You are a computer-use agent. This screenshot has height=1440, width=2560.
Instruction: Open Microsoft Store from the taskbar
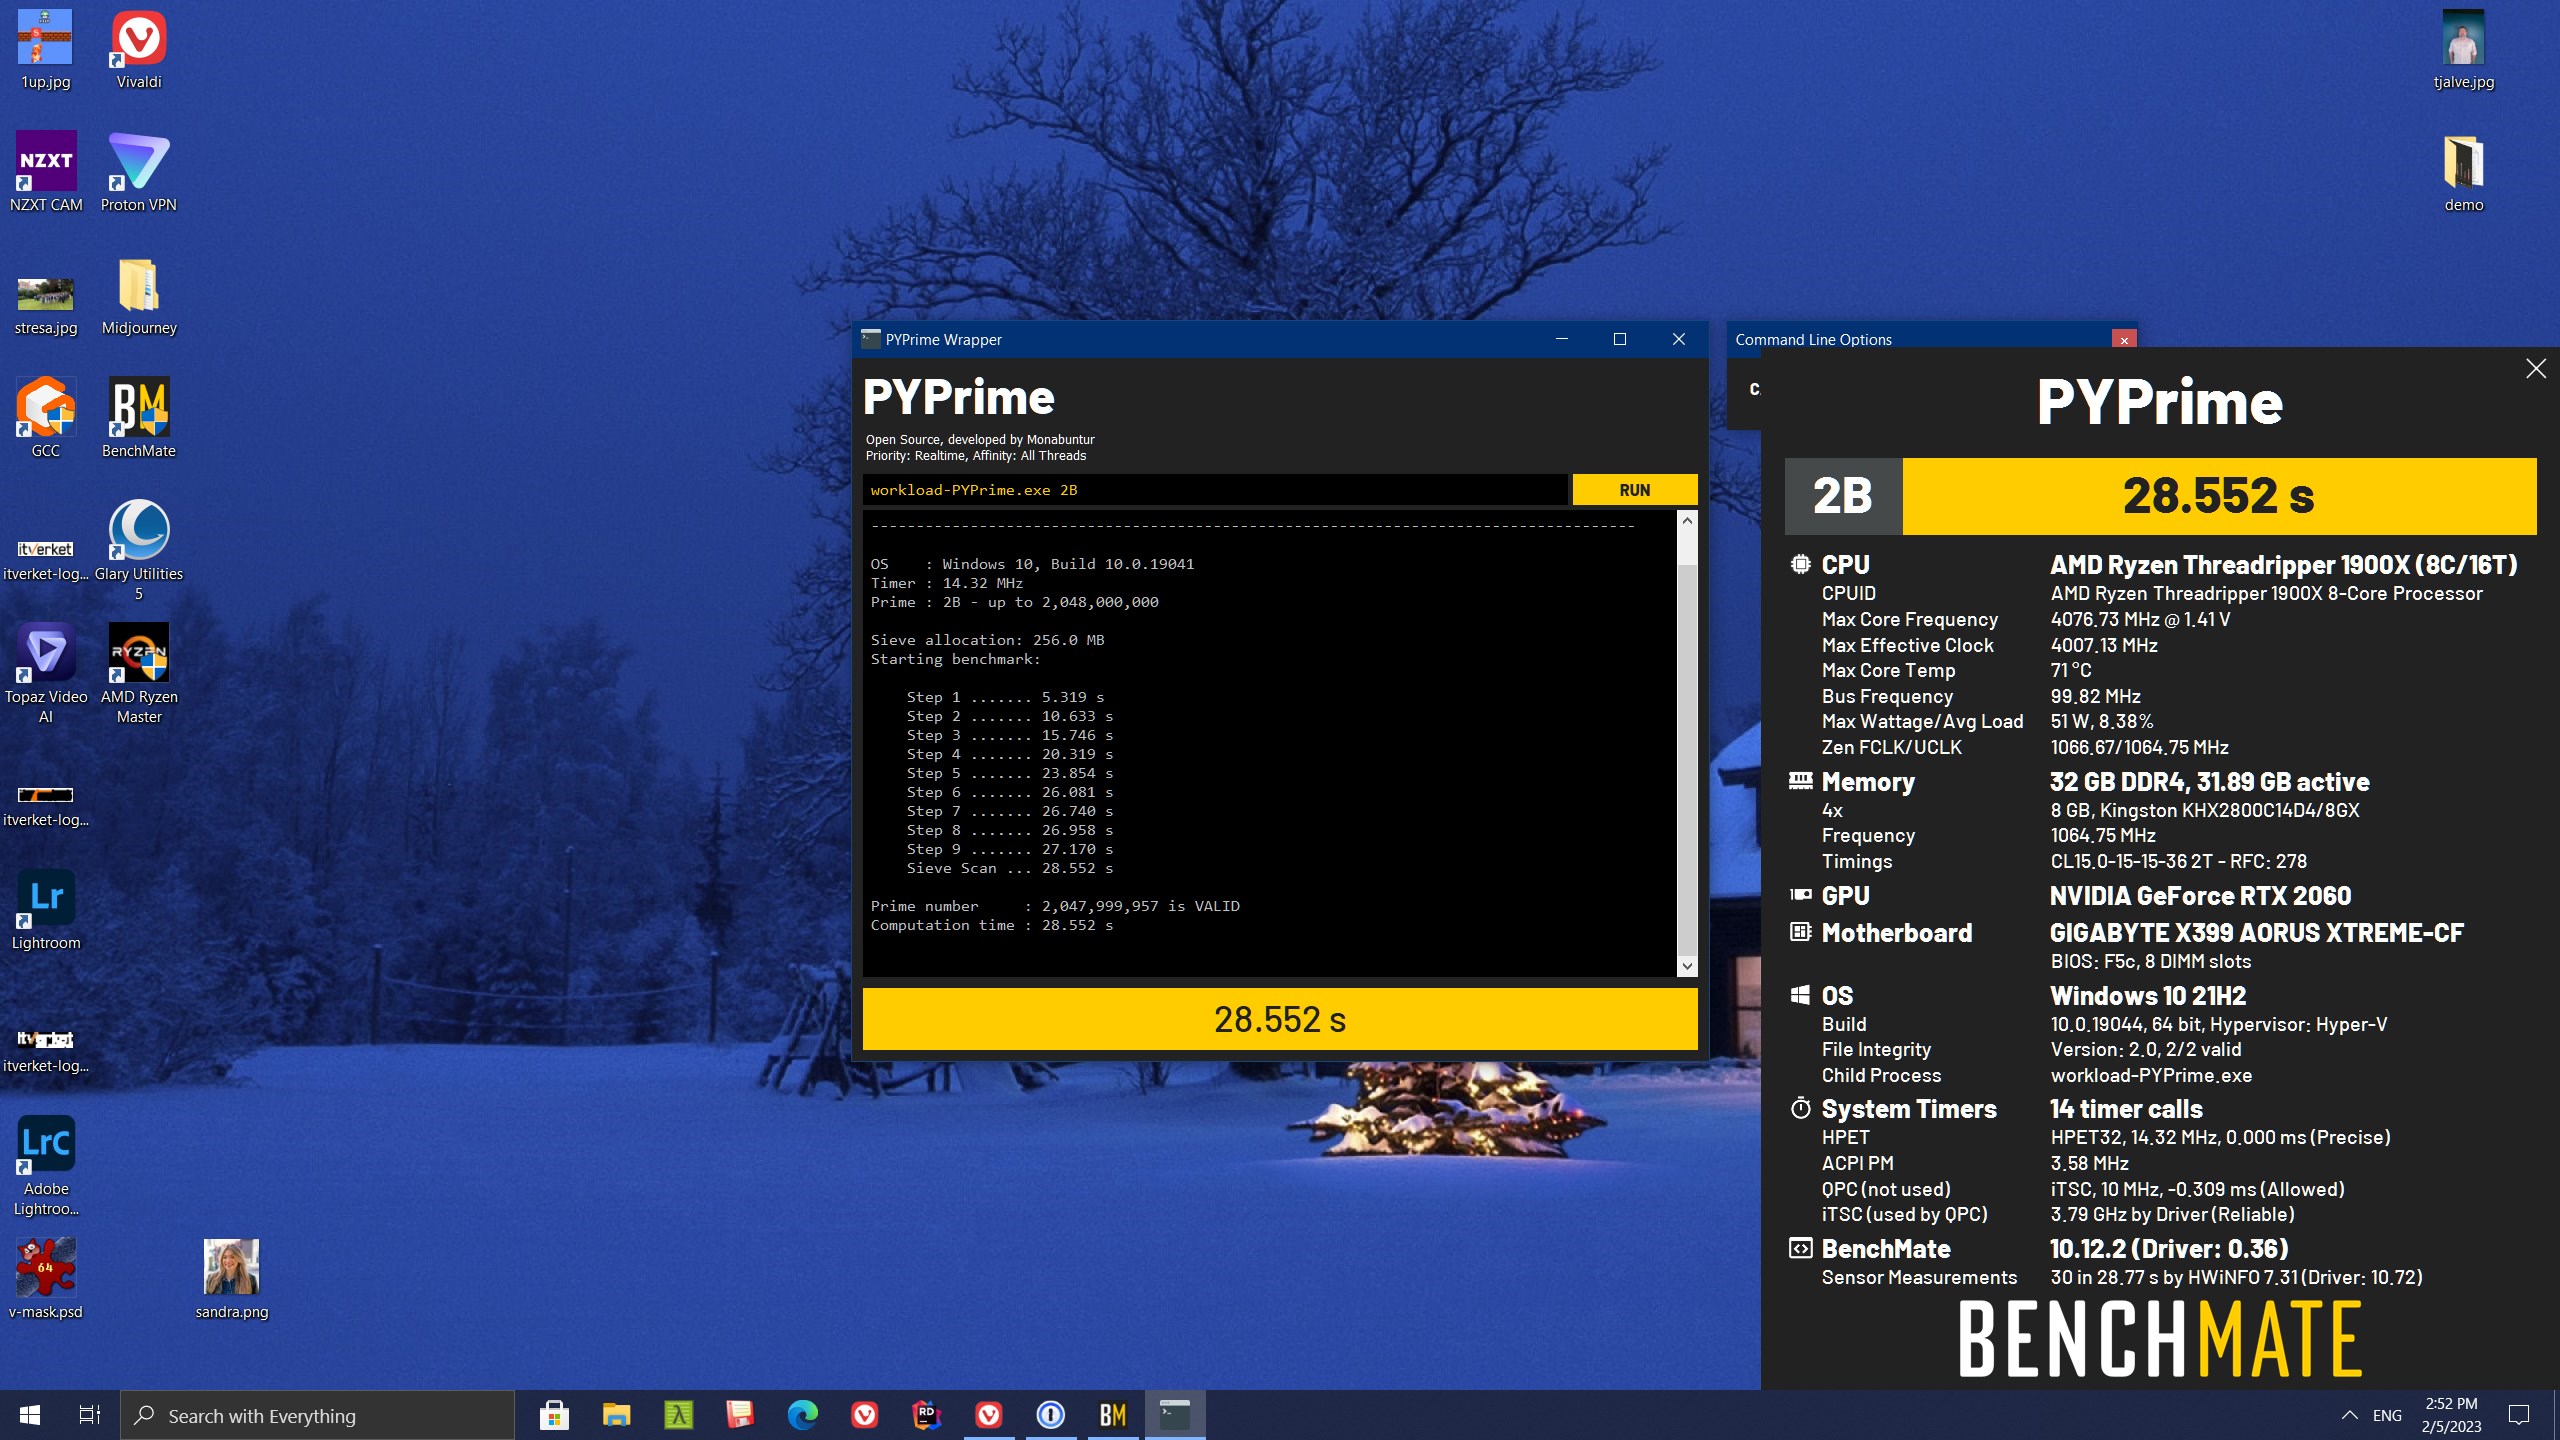click(x=554, y=1415)
